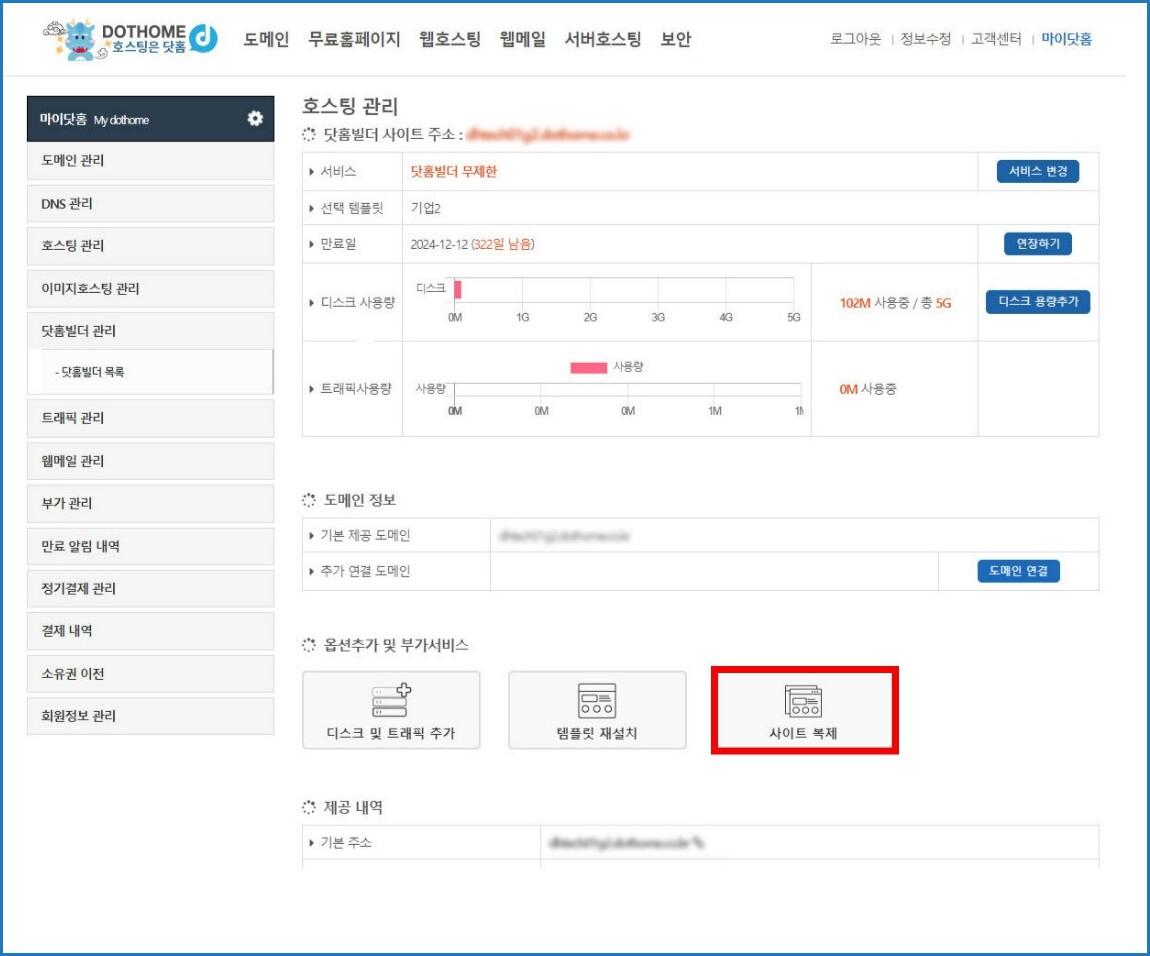Click the pink 사용량 traffic legend swatch

588,368
